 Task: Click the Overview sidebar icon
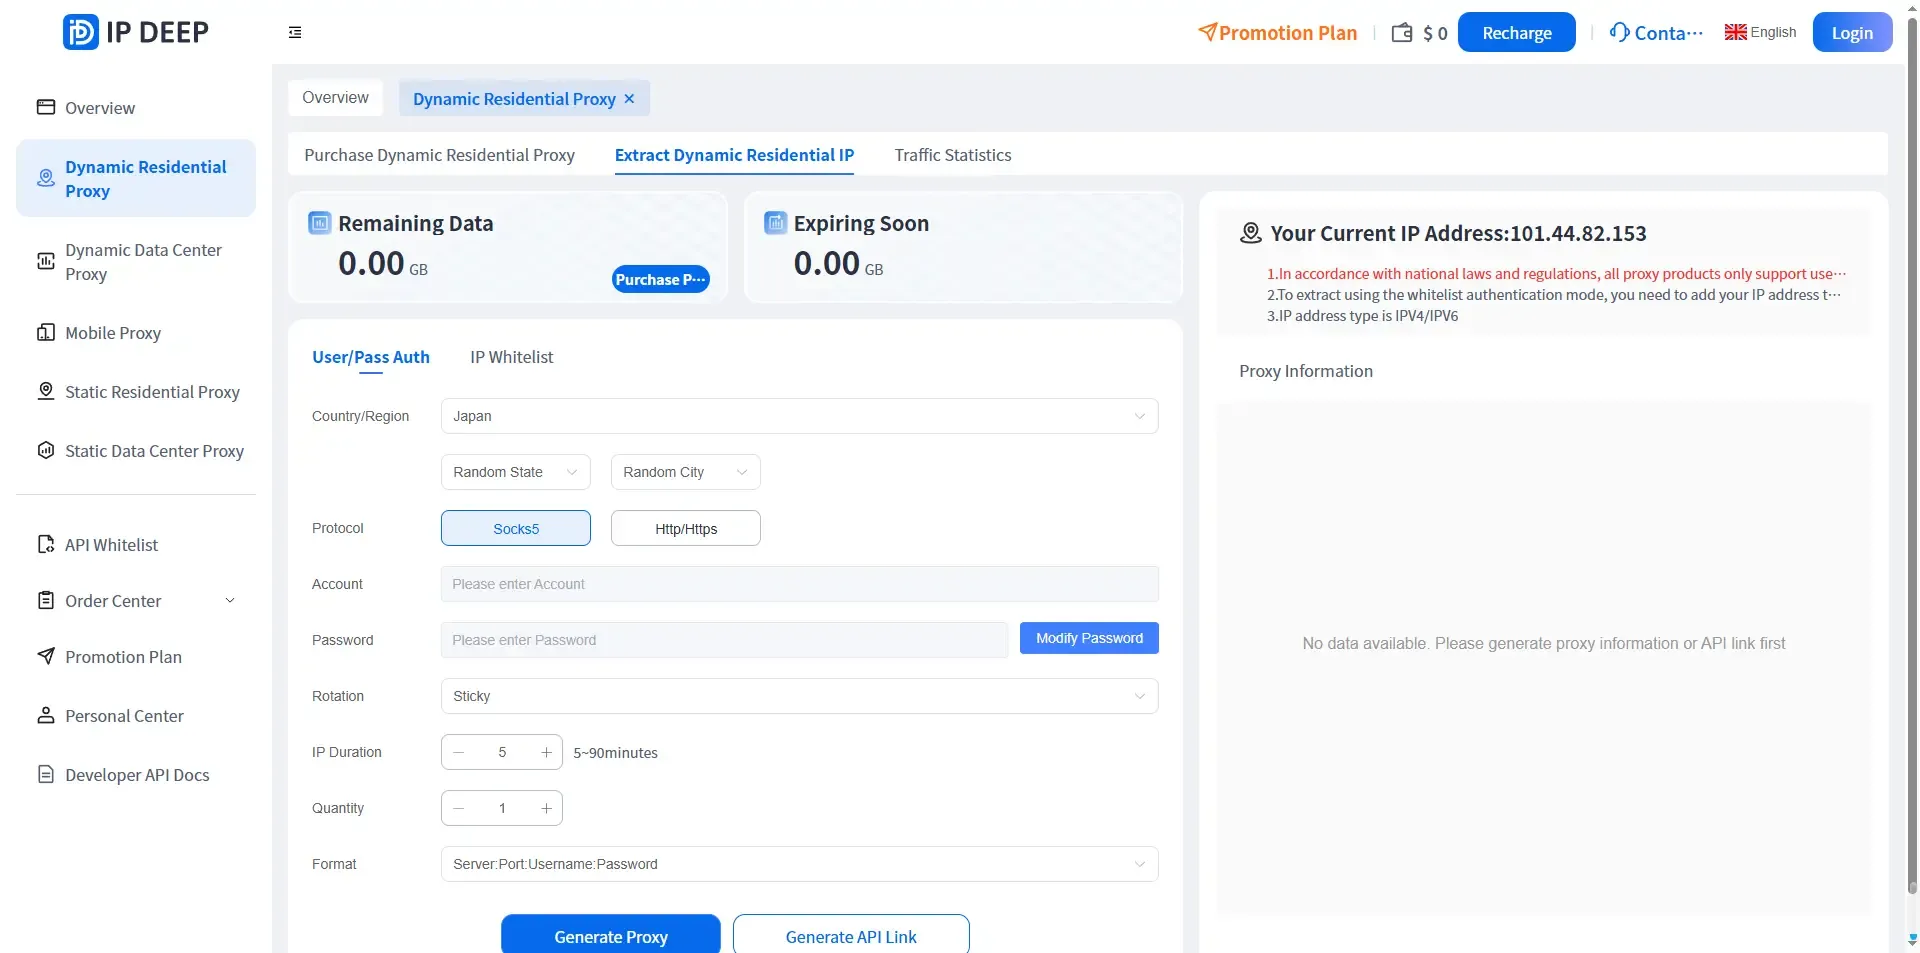(46, 107)
